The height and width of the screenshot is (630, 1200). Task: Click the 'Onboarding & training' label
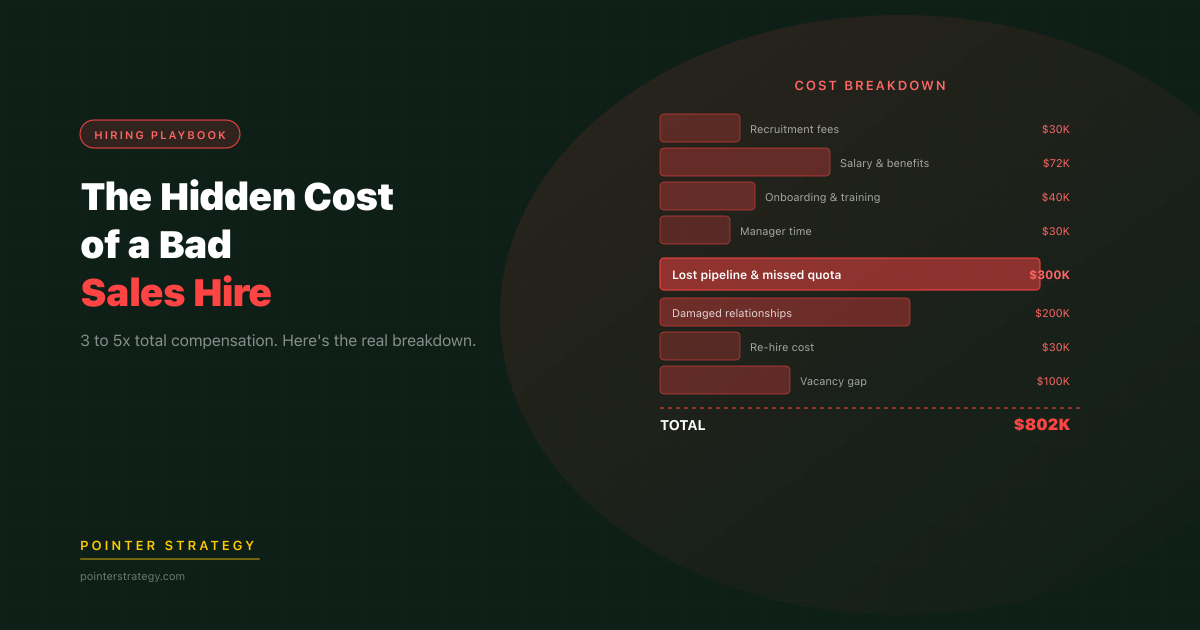click(x=822, y=197)
